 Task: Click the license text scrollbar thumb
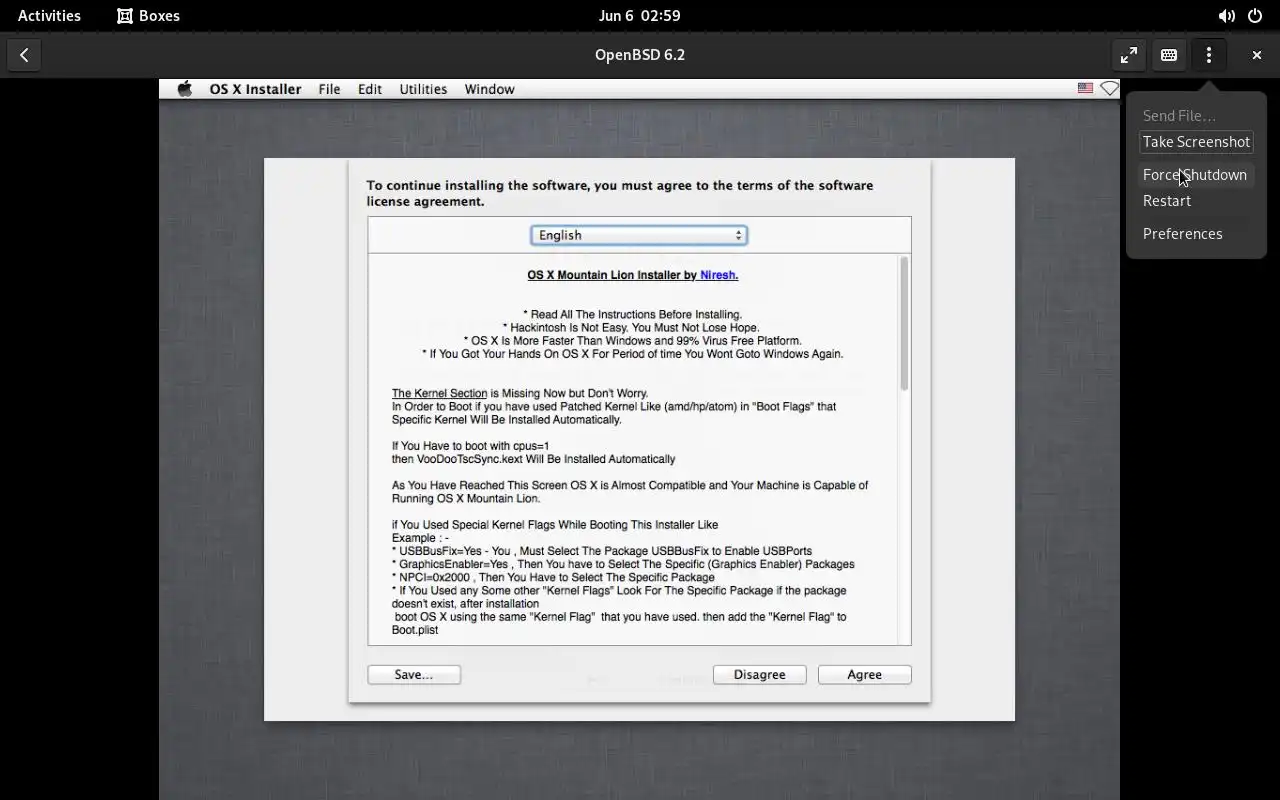[x=904, y=323]
